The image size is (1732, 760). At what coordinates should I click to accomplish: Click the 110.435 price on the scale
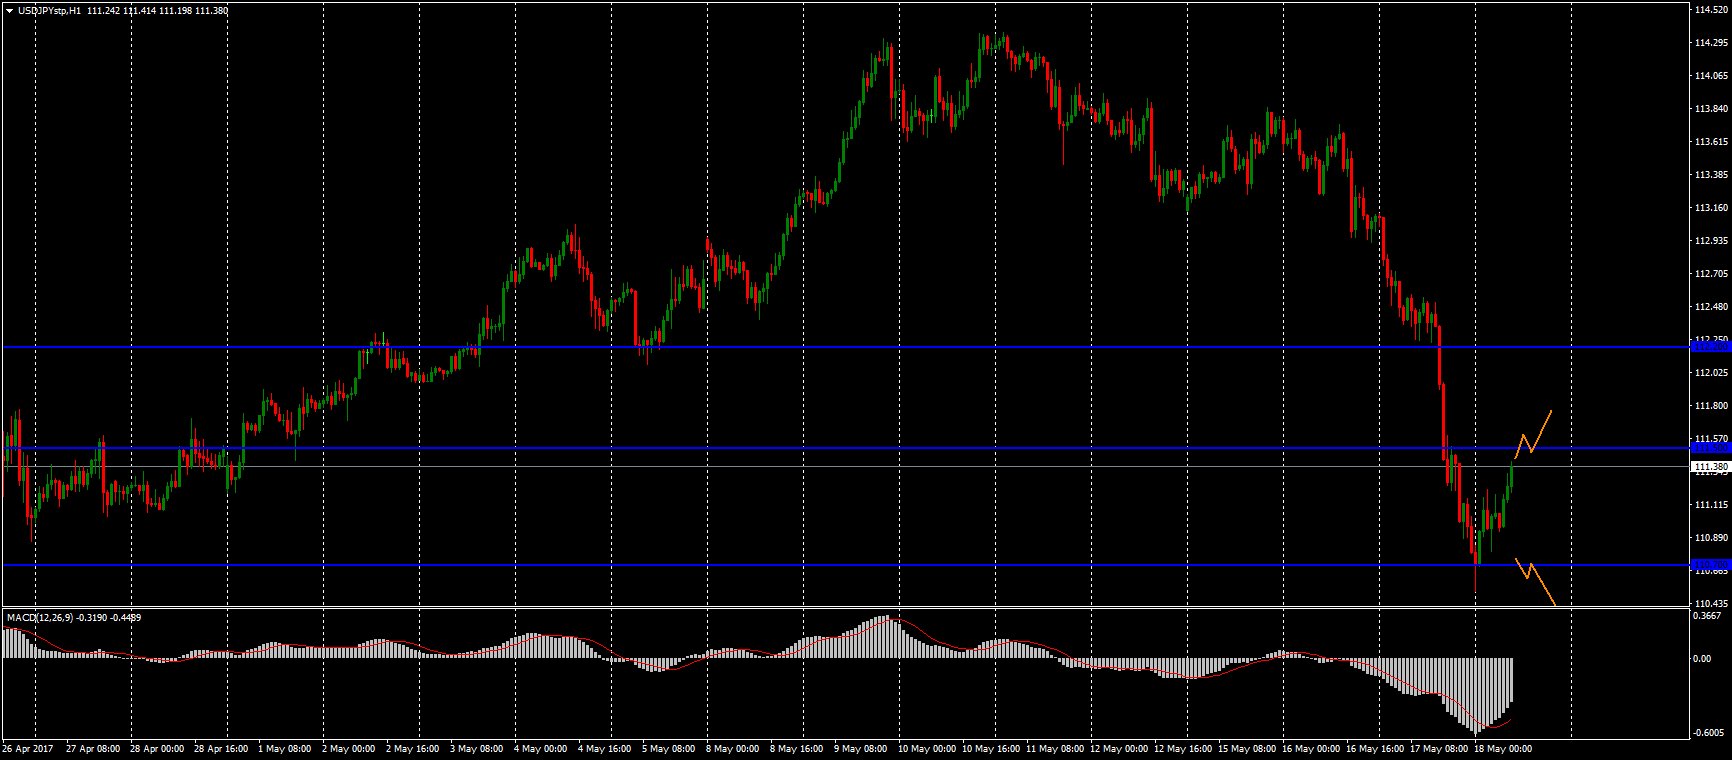[x=1710, y=603]
